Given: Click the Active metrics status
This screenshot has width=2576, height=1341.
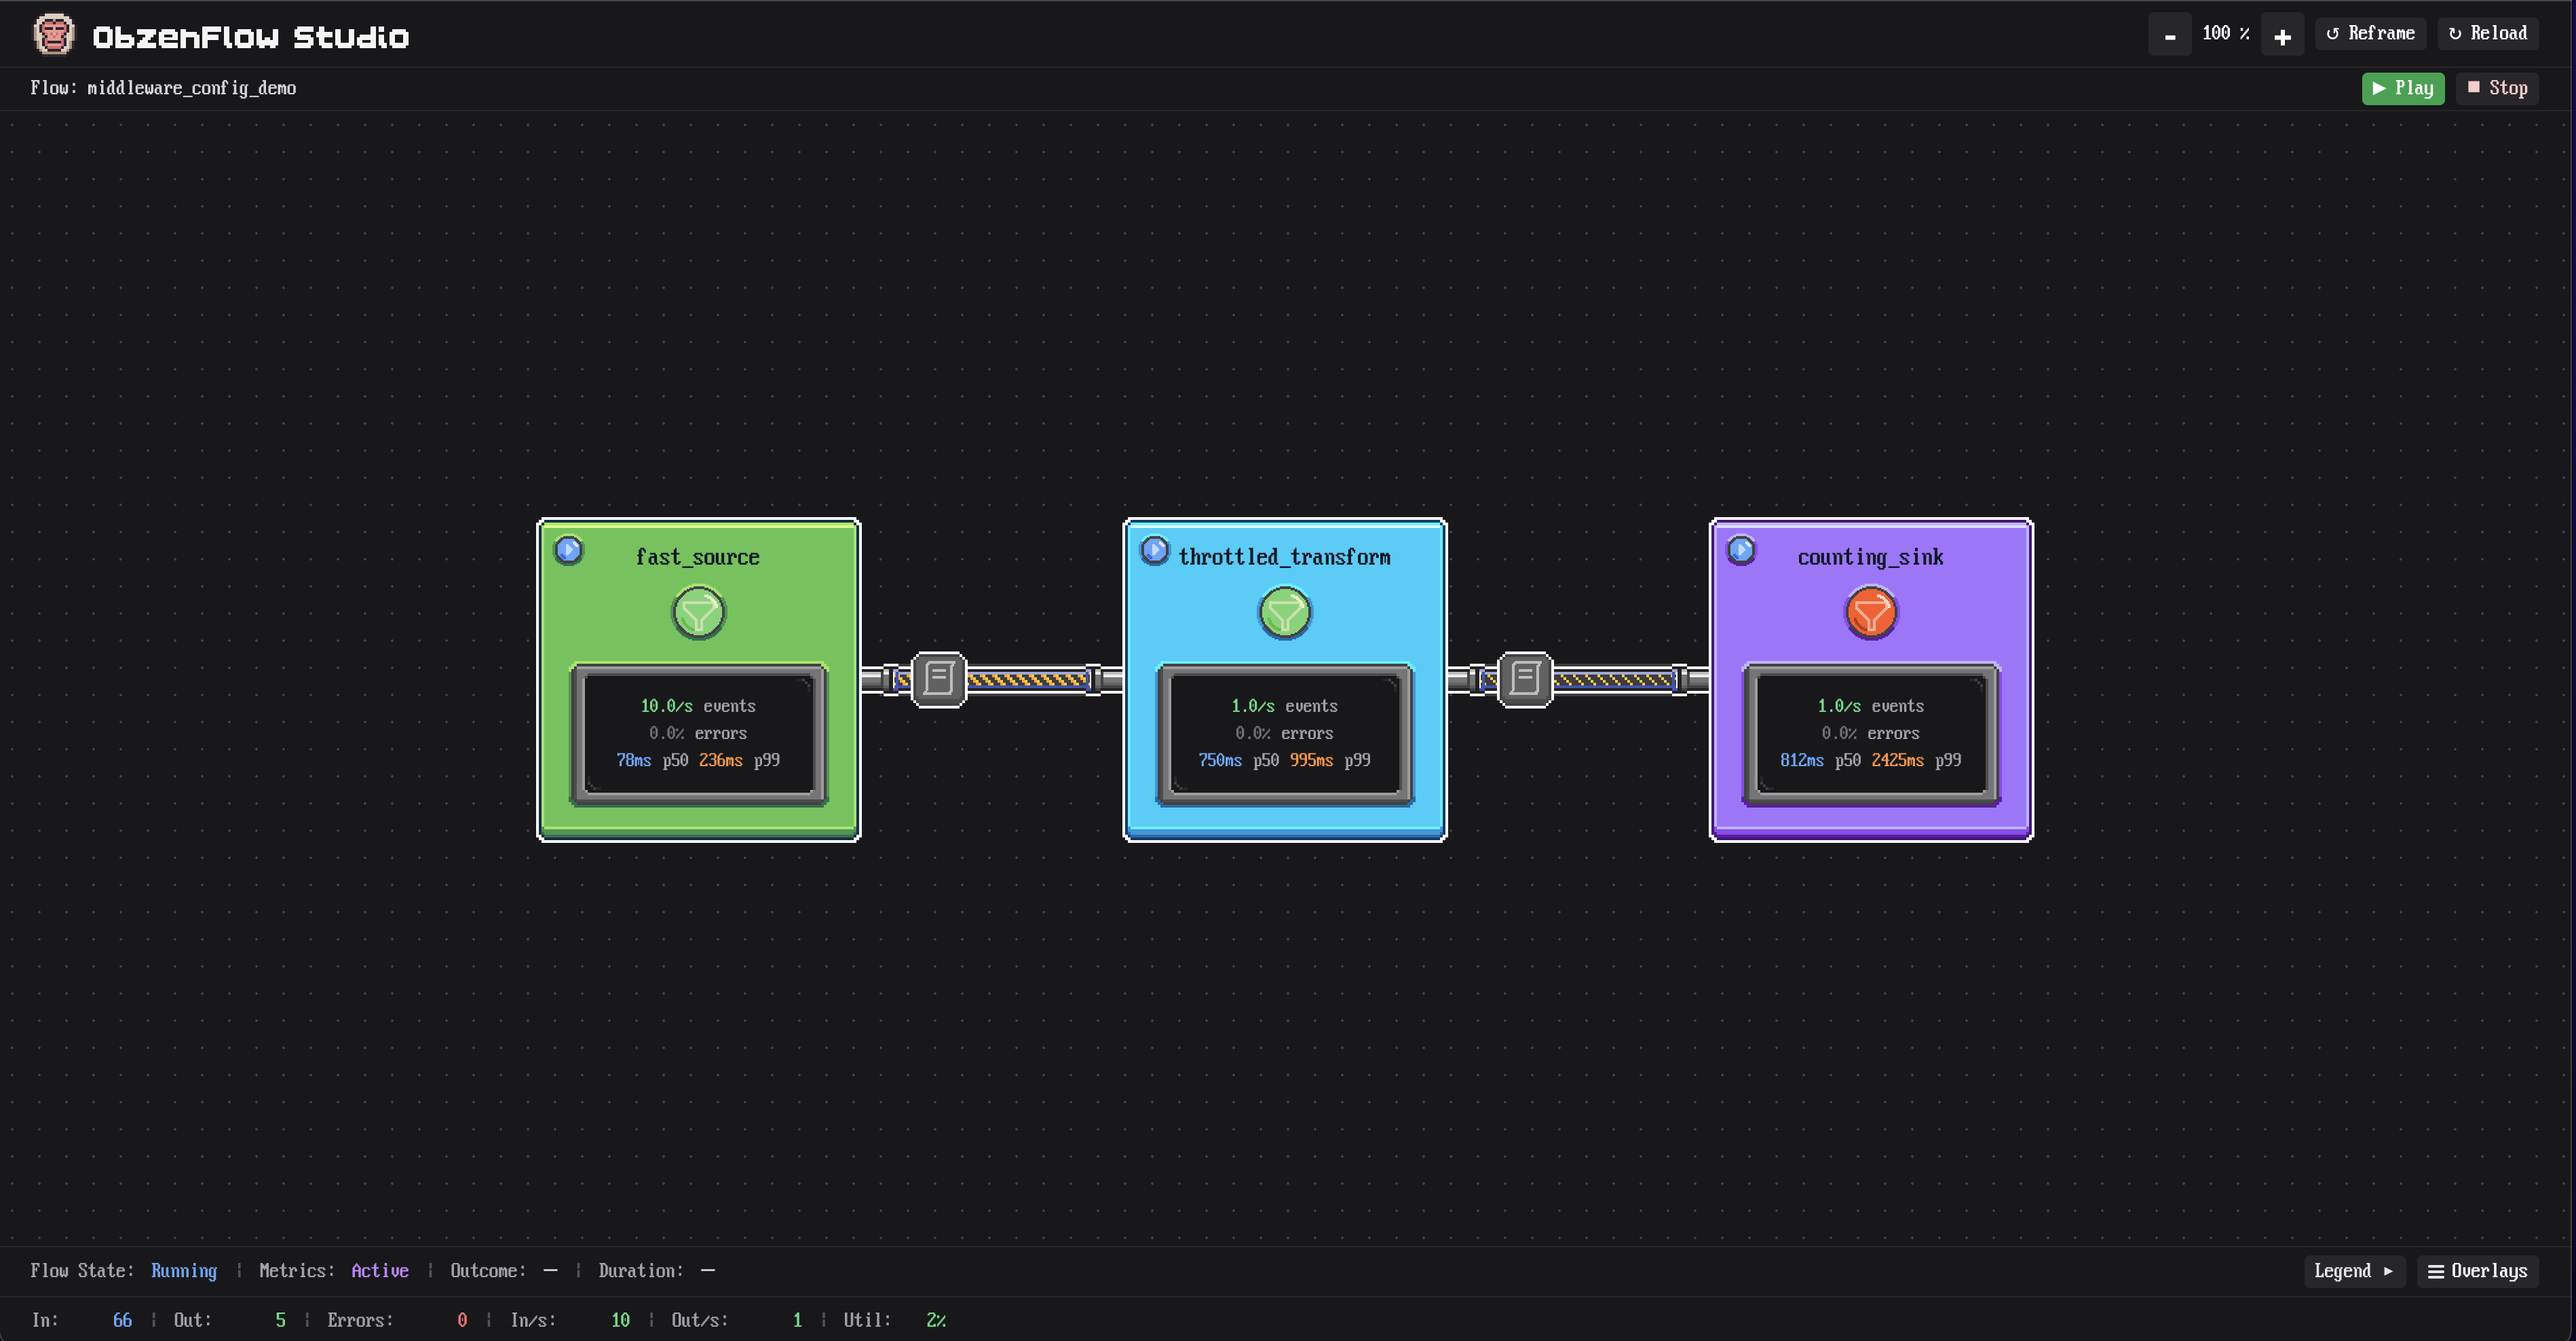Looking at the screenshot, I should [x=380, y=1271].
